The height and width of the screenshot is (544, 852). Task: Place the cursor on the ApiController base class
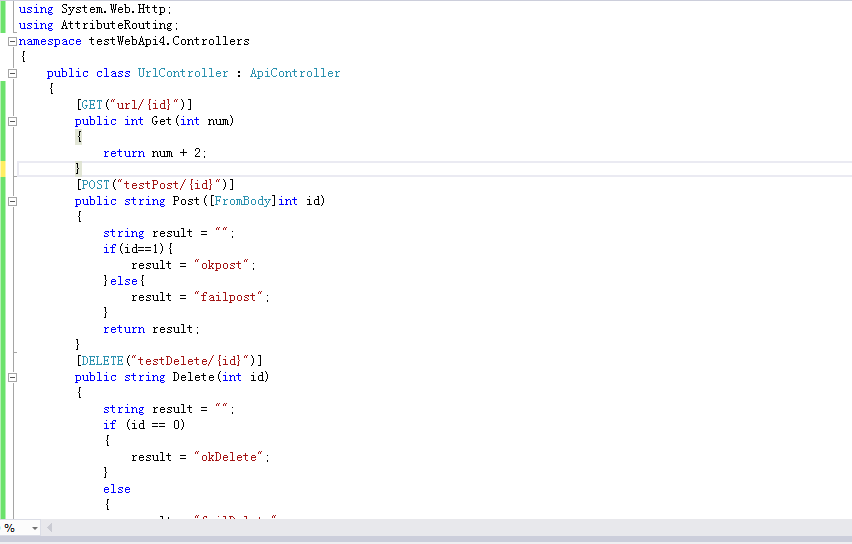(295, 73)
